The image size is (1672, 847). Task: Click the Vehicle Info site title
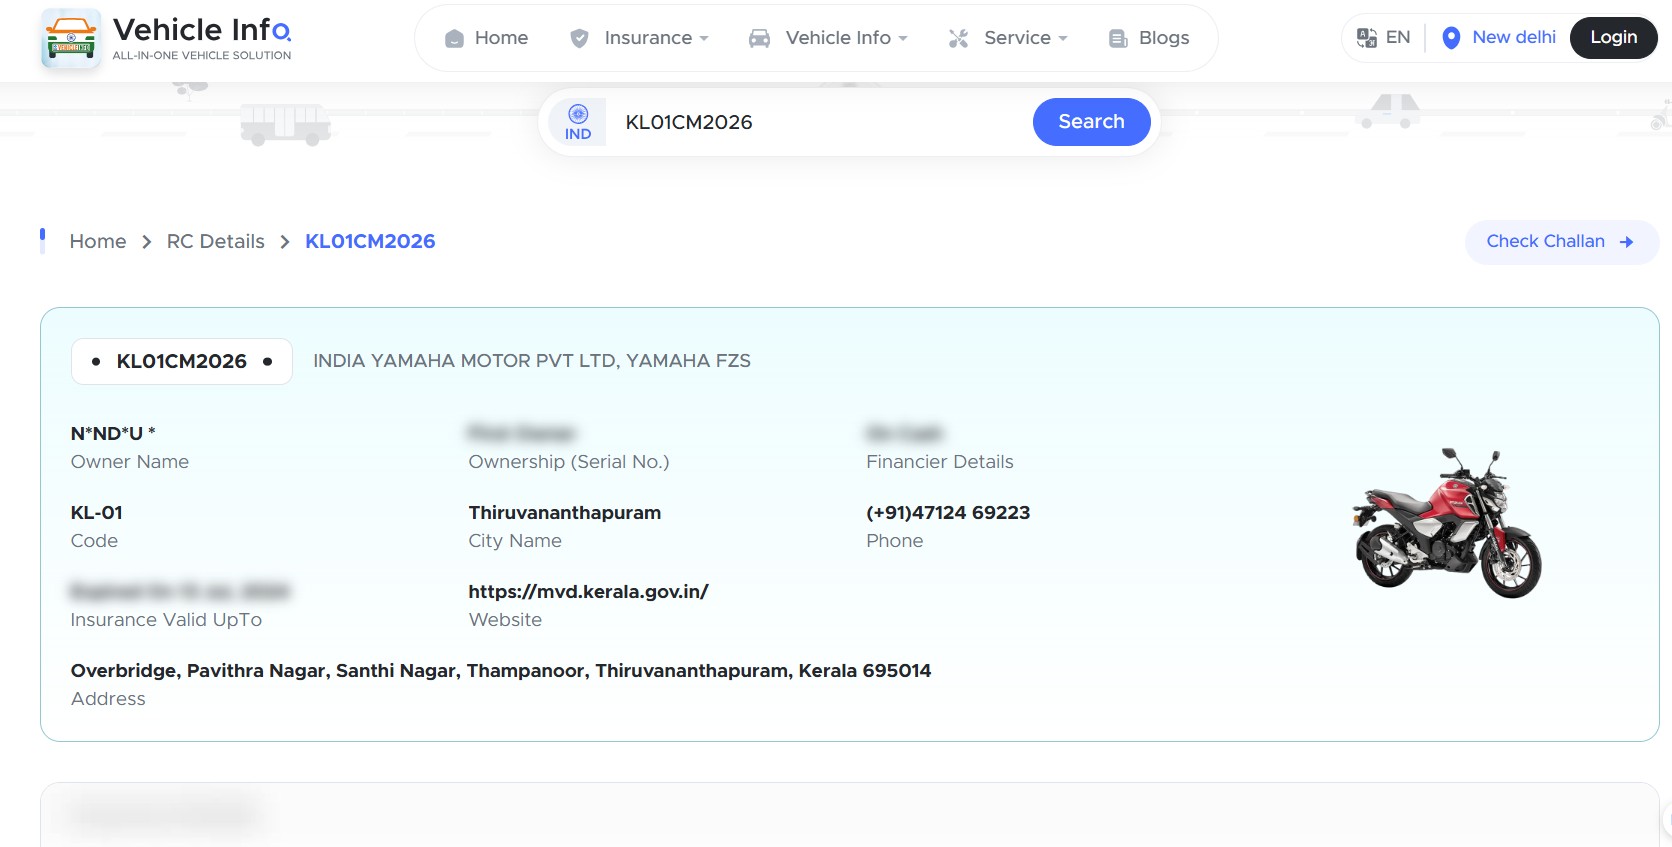tap(202, 29)
